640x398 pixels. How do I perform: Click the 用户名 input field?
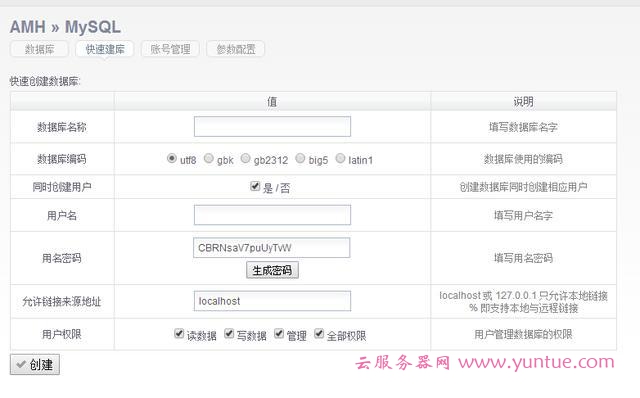coord(272,215)
